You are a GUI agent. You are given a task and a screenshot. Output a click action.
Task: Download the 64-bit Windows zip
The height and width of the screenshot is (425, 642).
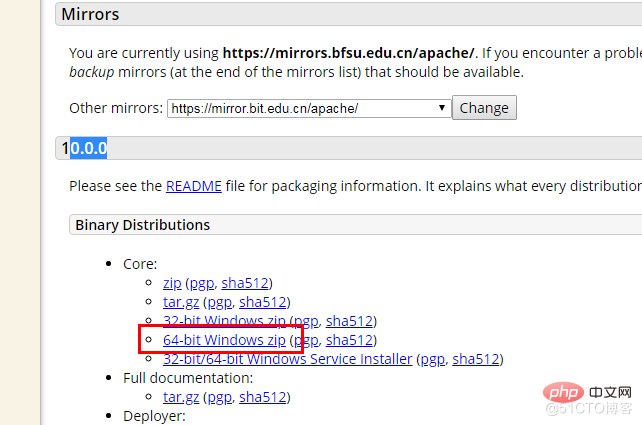pyautogui.click(x=224, y=340)
